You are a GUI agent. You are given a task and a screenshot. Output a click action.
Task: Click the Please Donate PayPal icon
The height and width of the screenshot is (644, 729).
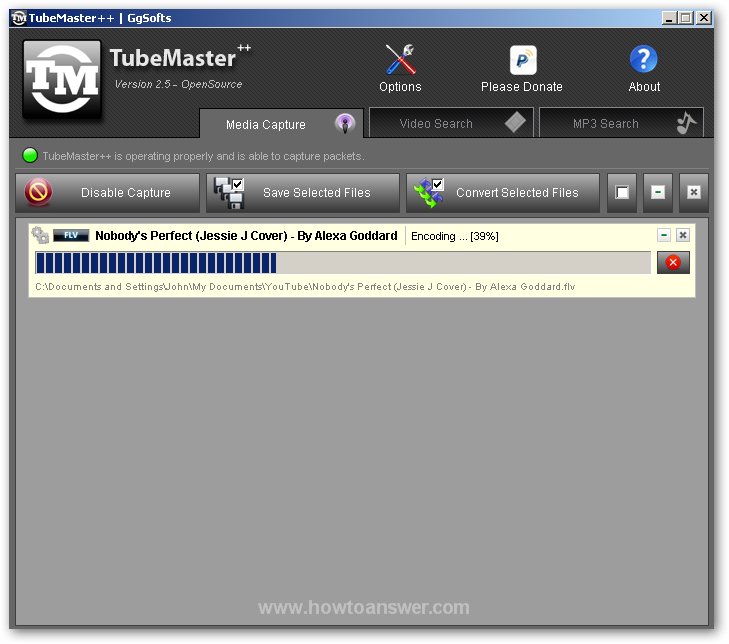[x=523, y=60]
